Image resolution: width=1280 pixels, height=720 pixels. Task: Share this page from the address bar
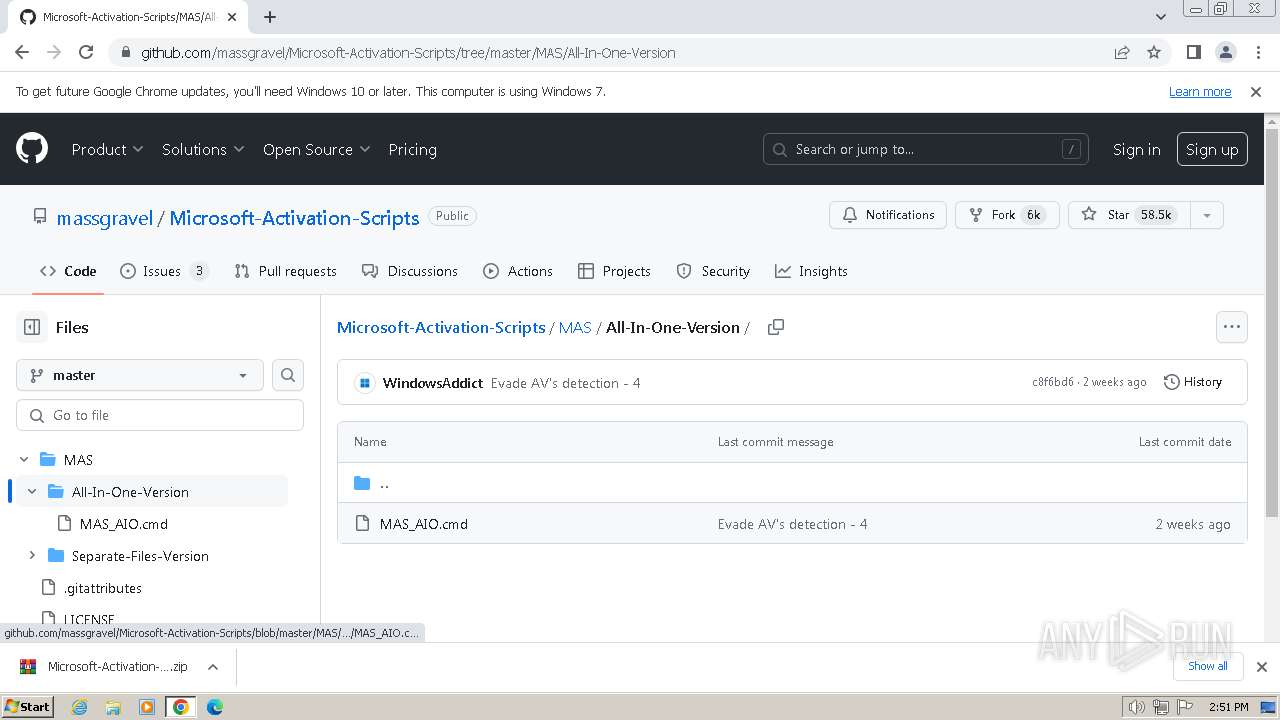coord(1122,52)
